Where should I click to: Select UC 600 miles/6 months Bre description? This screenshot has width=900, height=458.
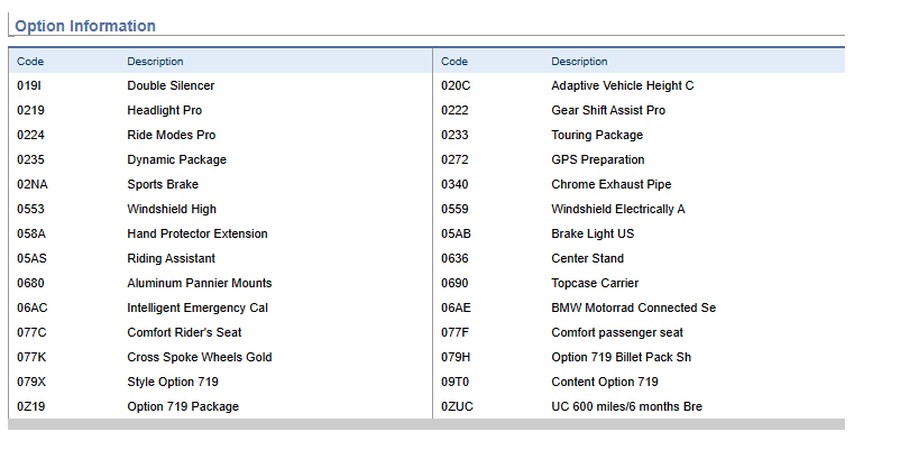tap(627, 406)
